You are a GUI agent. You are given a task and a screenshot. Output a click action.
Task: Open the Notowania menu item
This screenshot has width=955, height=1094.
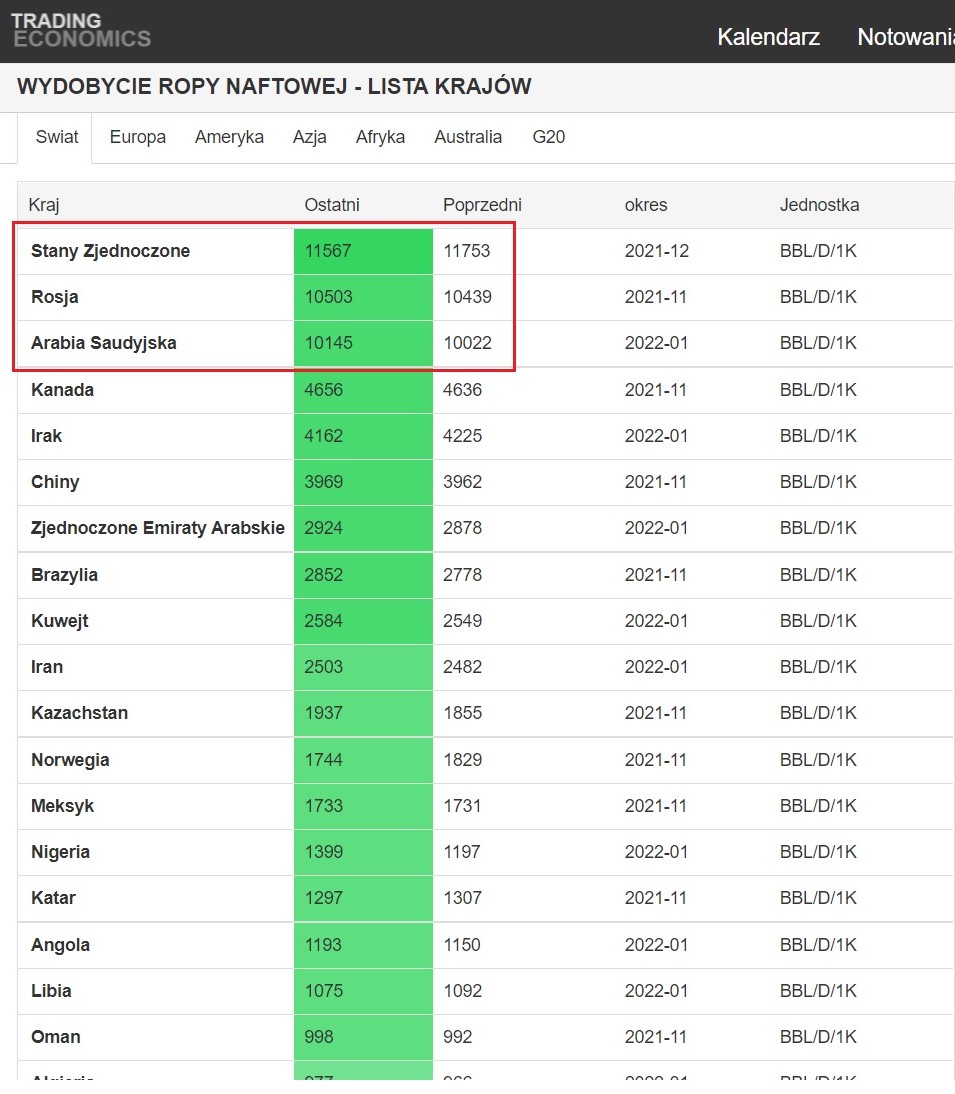pos(904,37)
